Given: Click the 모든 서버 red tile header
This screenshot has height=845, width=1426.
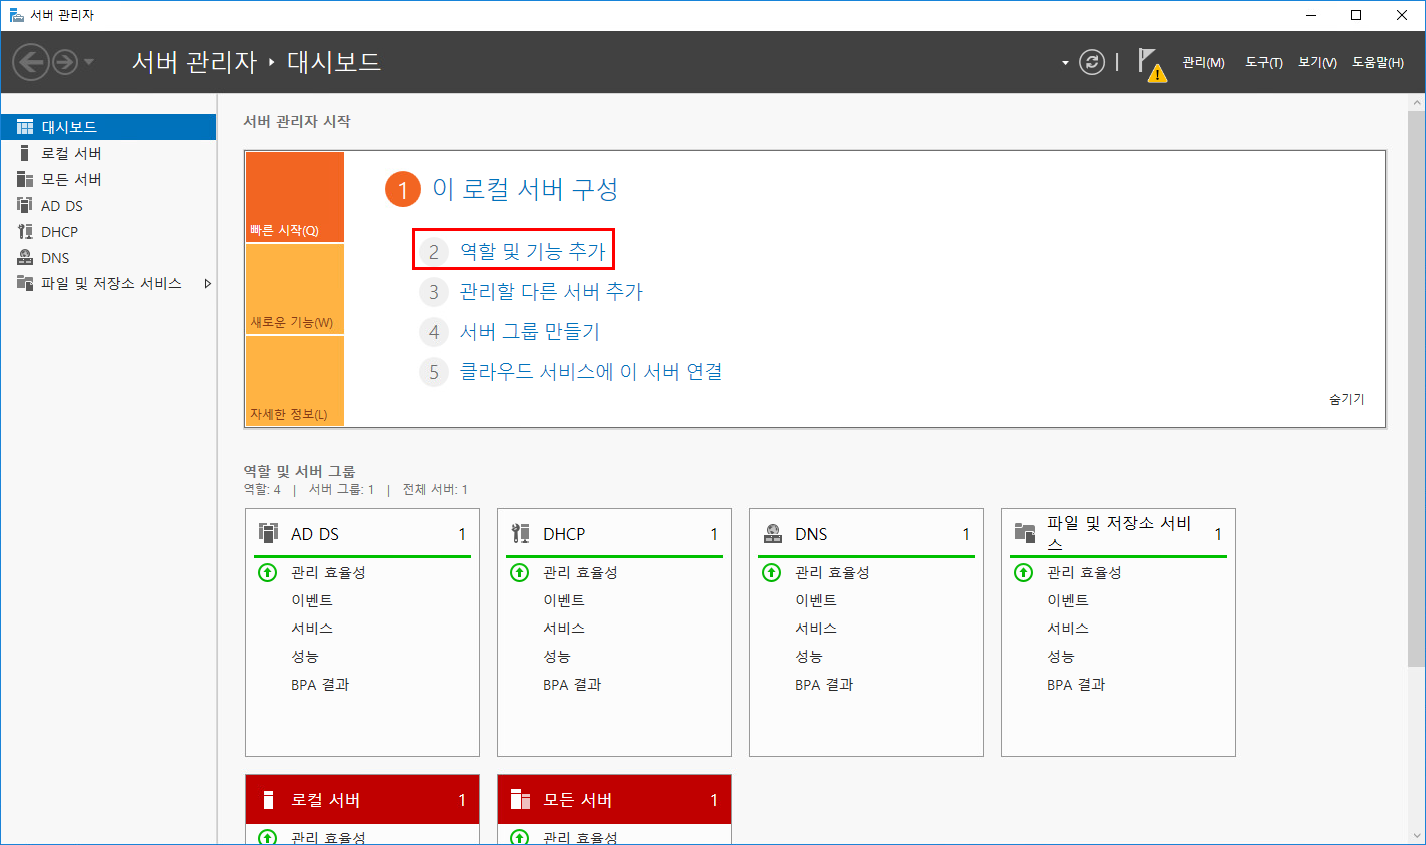Looking at the screenshot, I should point(614,800).
